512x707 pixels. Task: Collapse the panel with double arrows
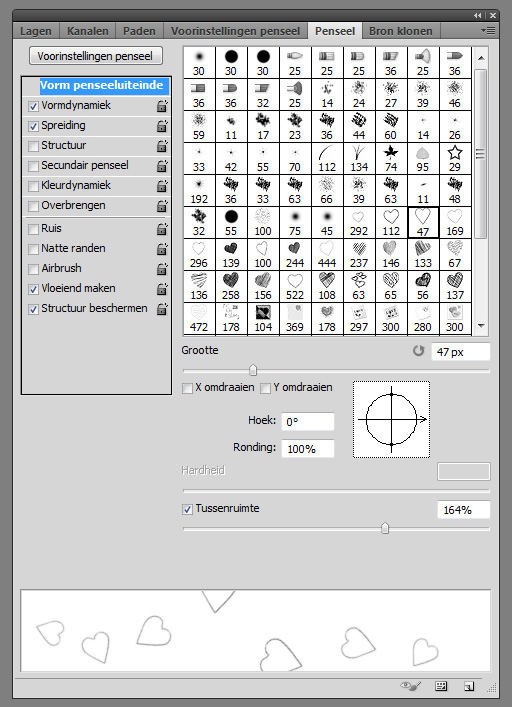478,15
